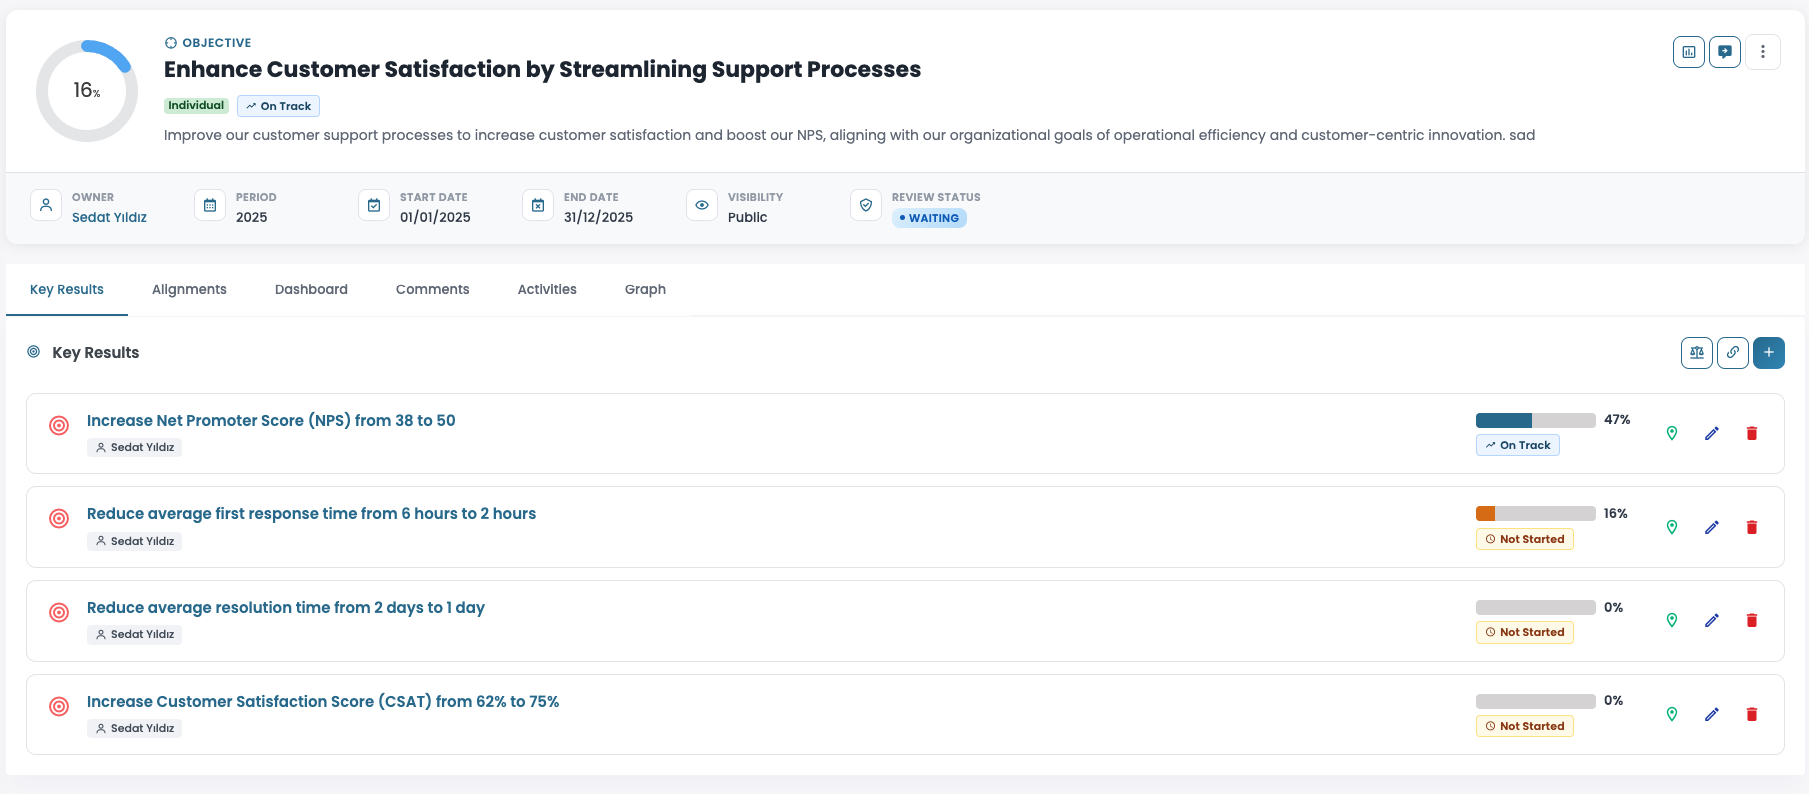Click check-in pin icon for NPS key result
Viewport: 1809px width, 794px height.
[1672, 433]
